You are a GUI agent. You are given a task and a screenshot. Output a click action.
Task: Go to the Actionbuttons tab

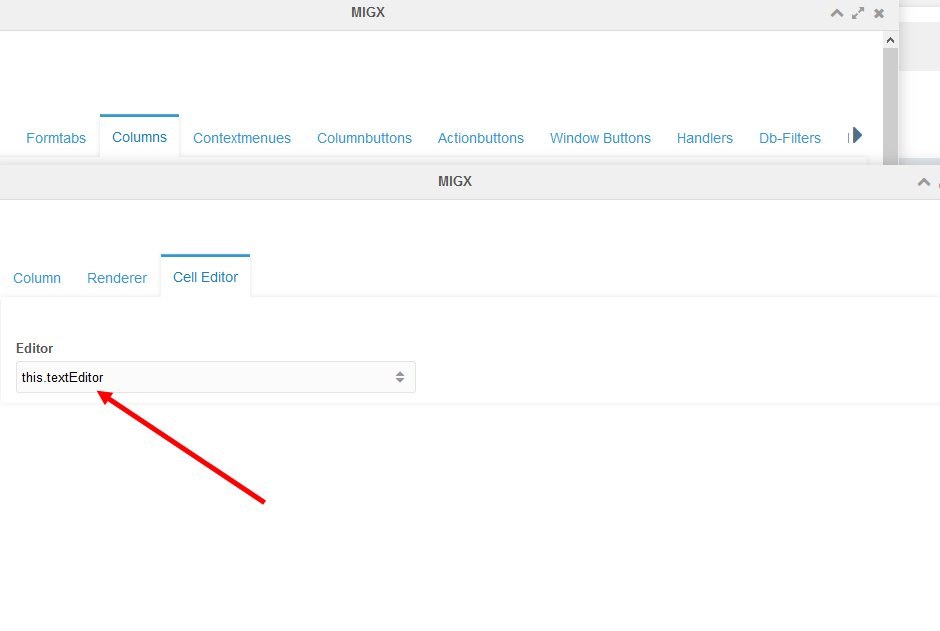pyautogui.click(x=480, y=138)
